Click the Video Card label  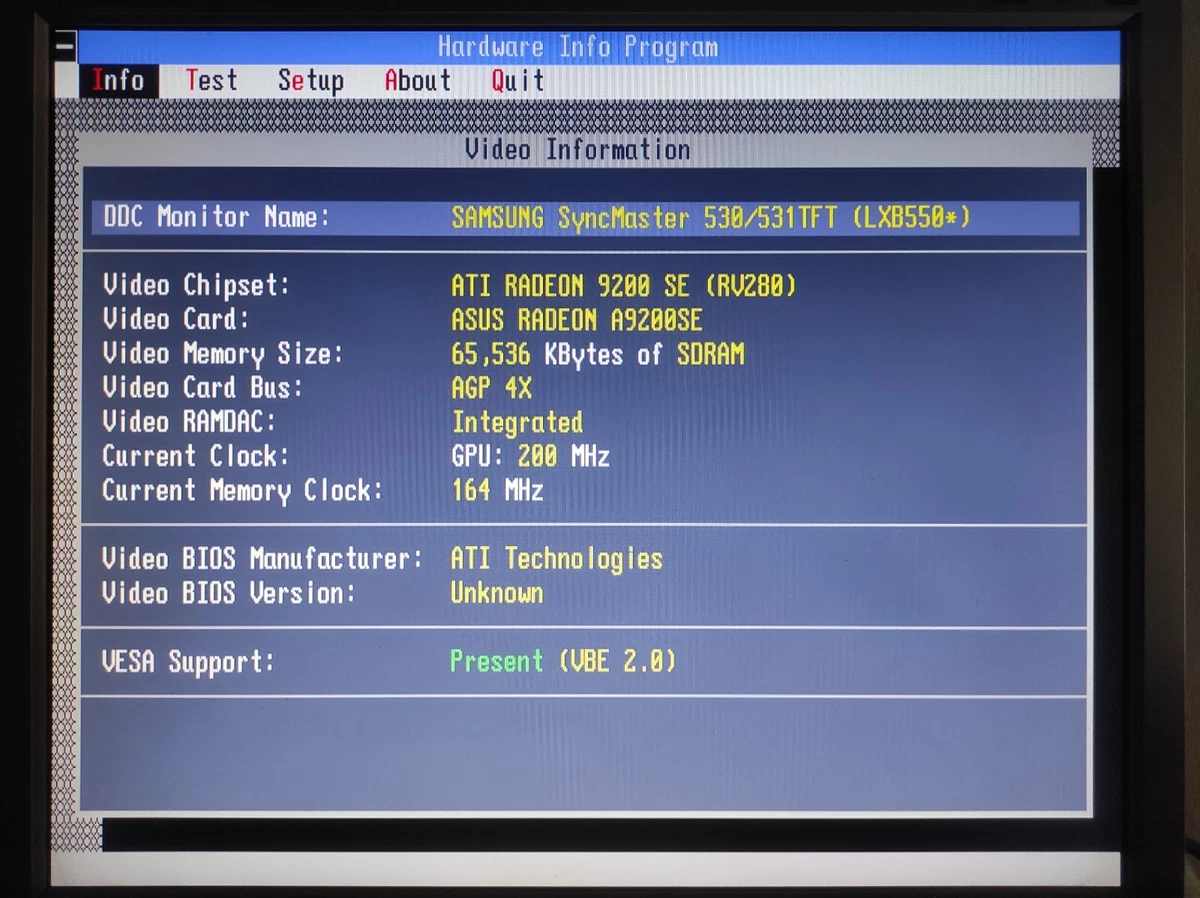176,319
